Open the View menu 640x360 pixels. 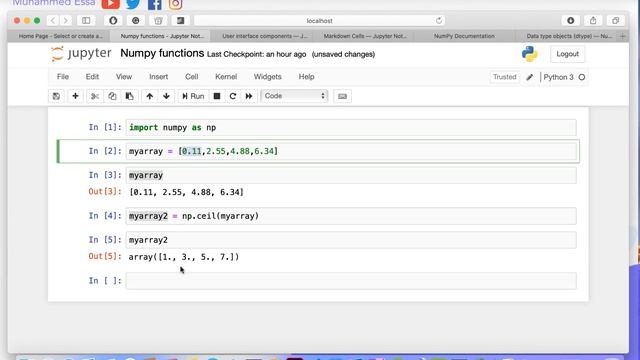click(124, 77)
